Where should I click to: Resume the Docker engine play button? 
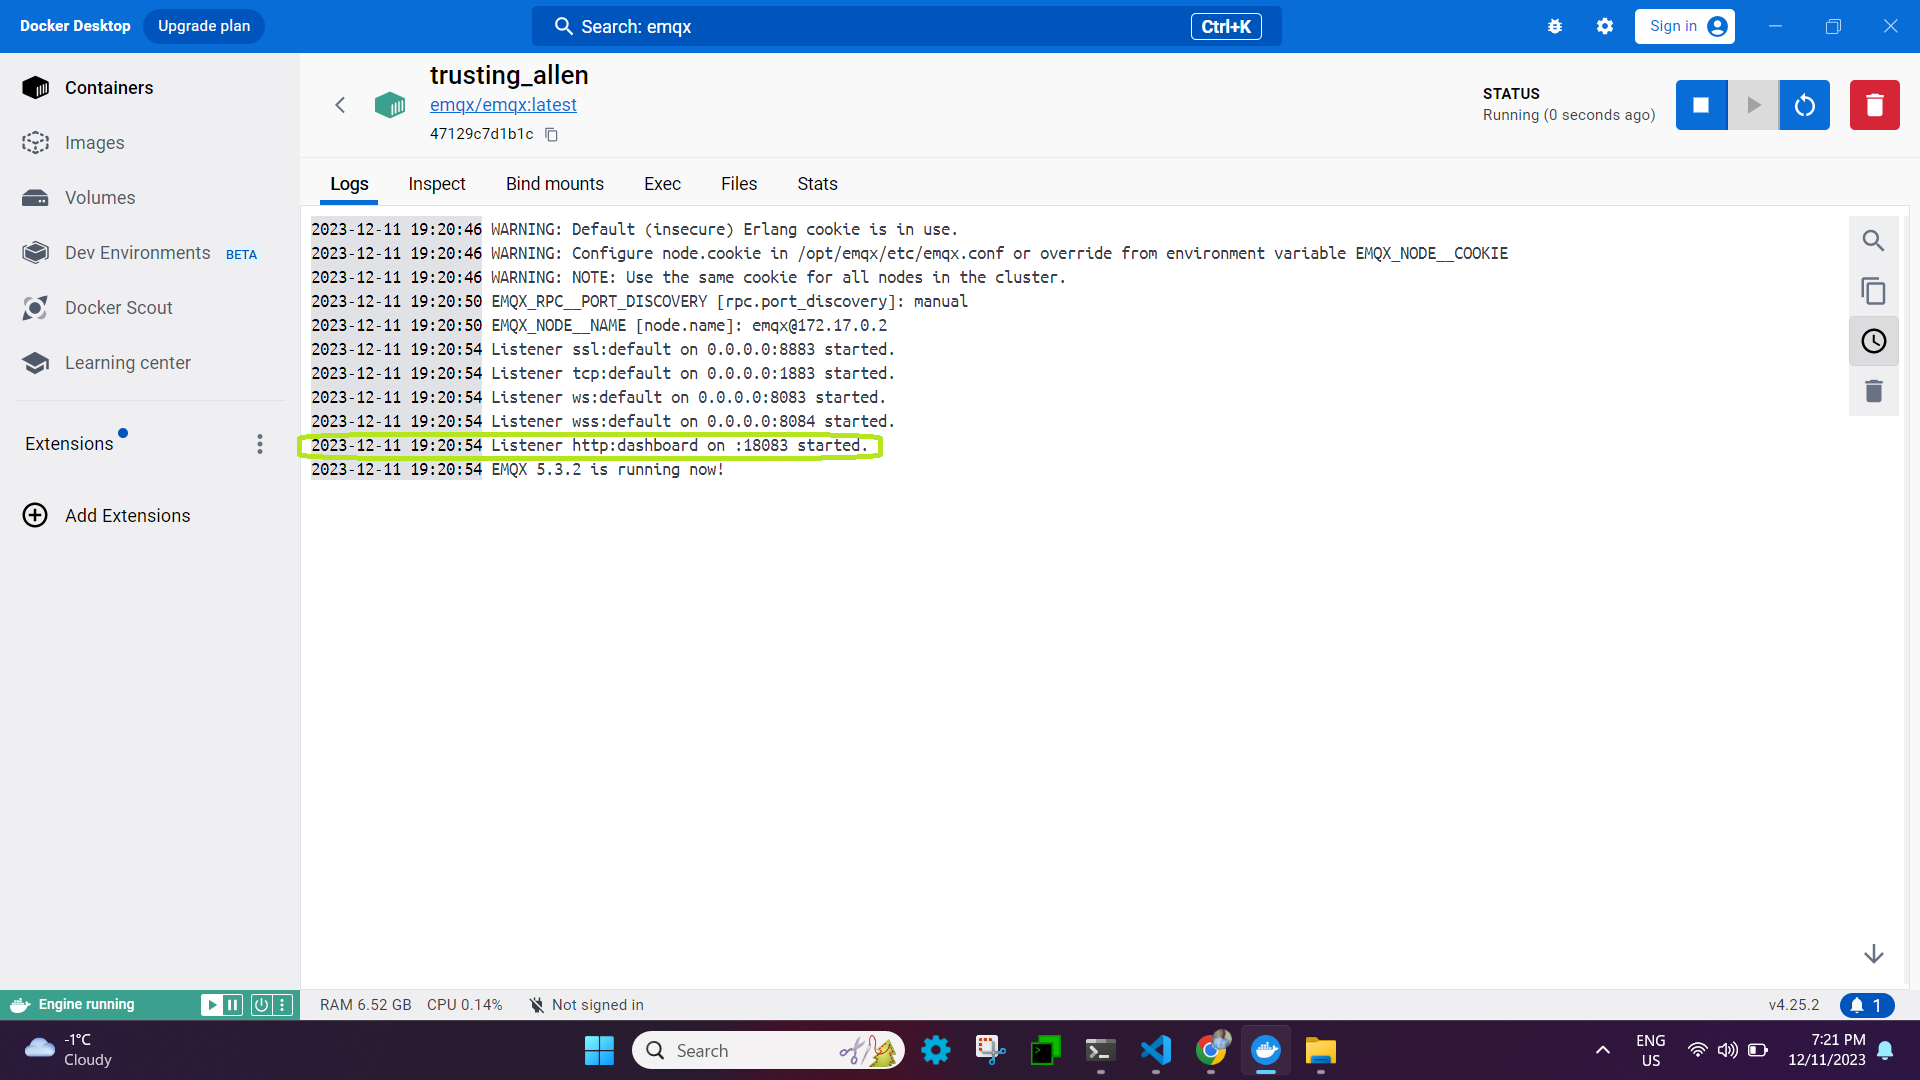coord(211,1005)
